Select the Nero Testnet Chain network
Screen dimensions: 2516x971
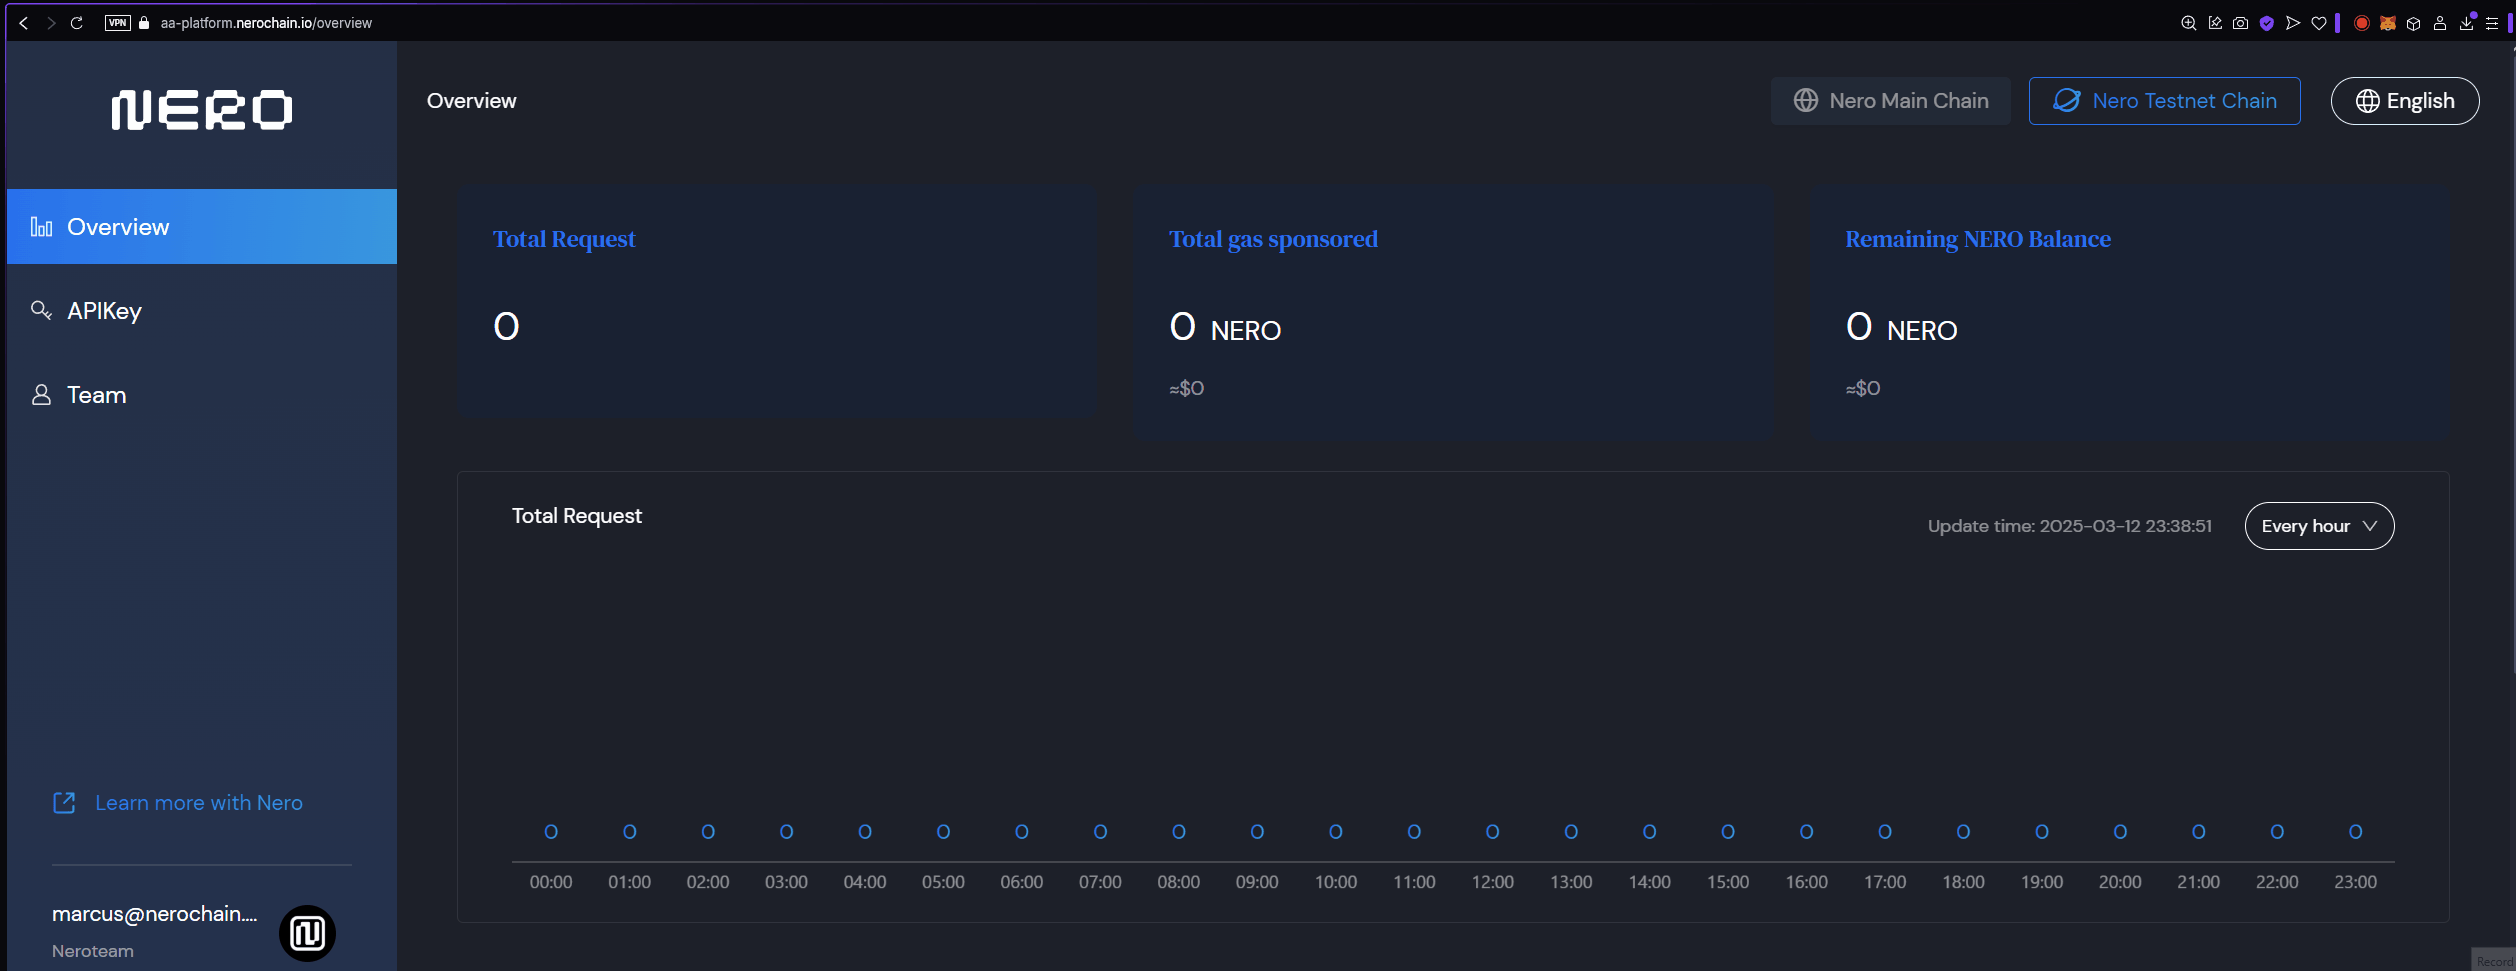tap(2164, 101)
